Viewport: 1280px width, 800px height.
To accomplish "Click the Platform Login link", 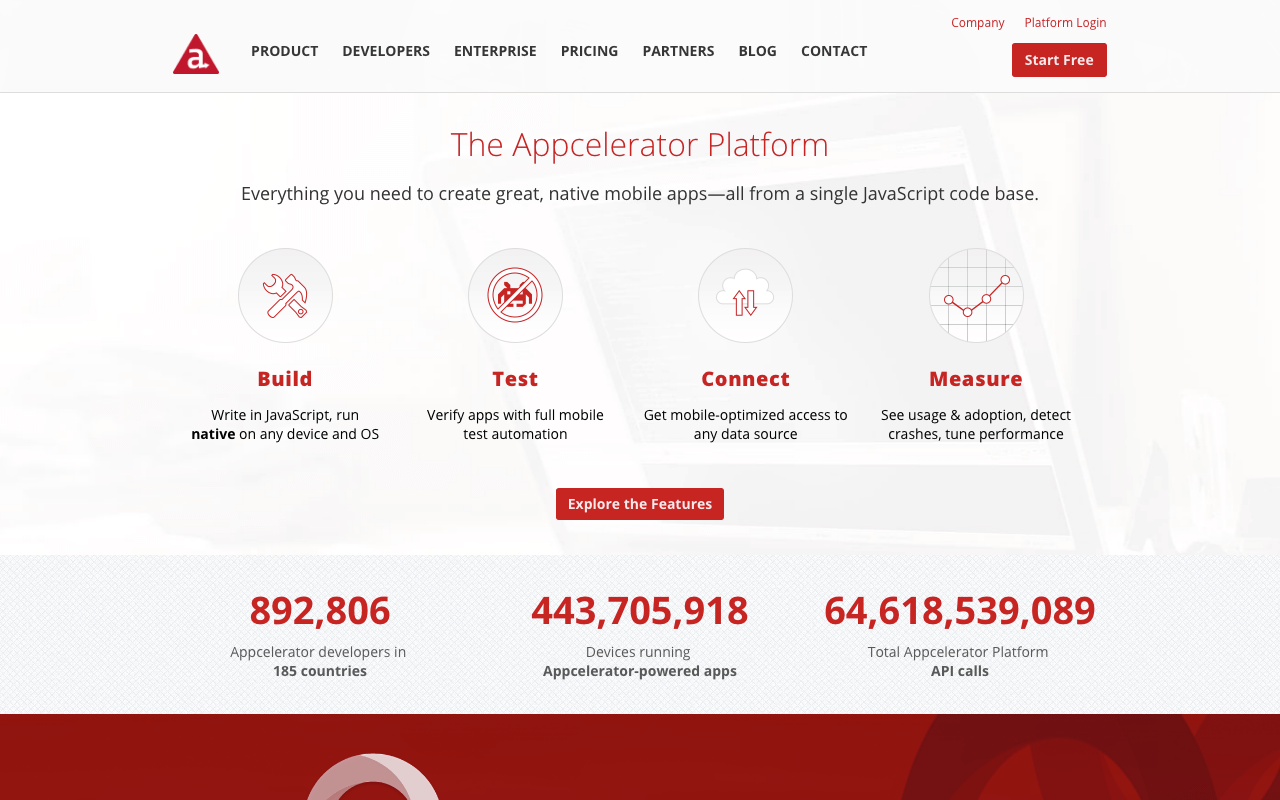I will [x=1065, y=23].
